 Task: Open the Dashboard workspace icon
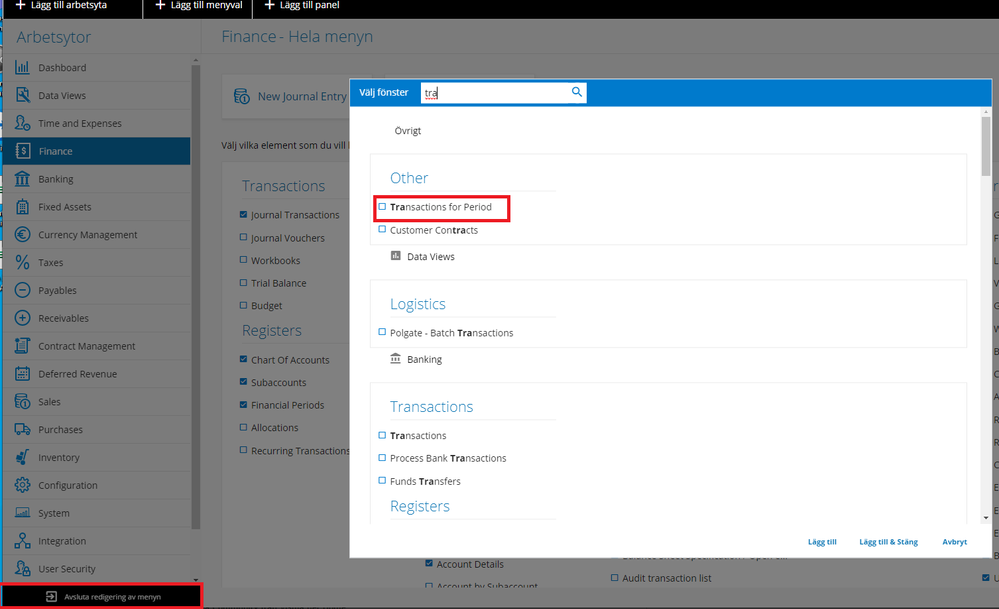click(x=22, y=68)
